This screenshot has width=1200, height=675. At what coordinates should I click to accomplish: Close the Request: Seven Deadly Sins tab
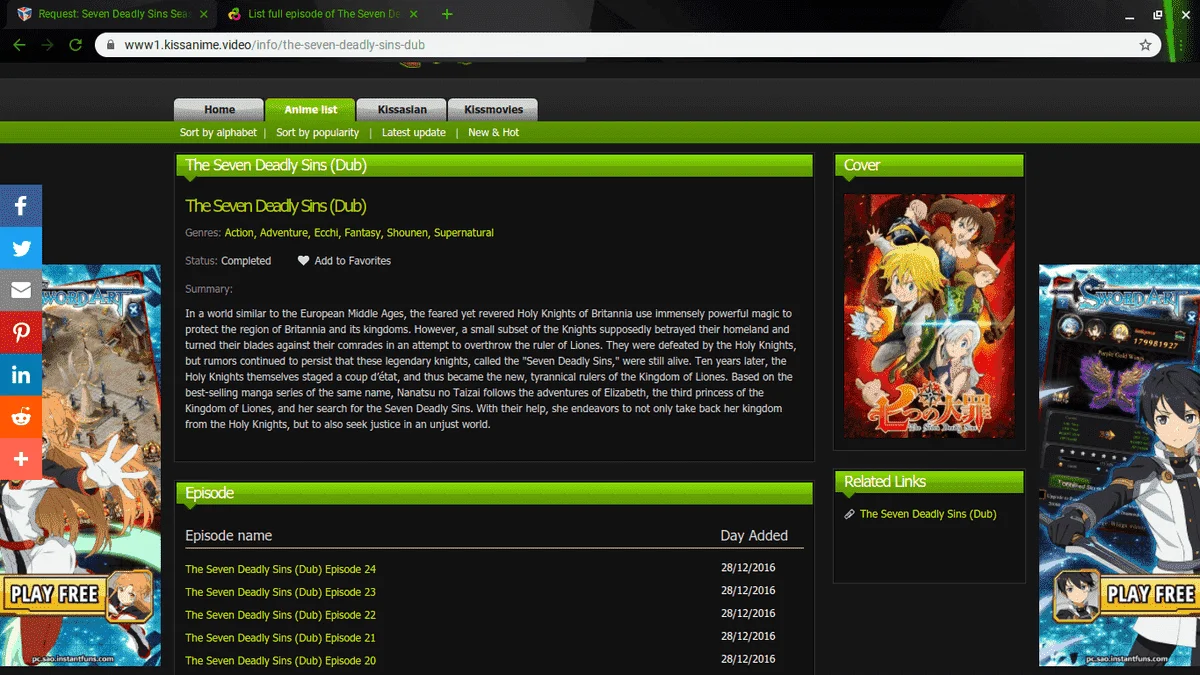[x=204, y=14]
